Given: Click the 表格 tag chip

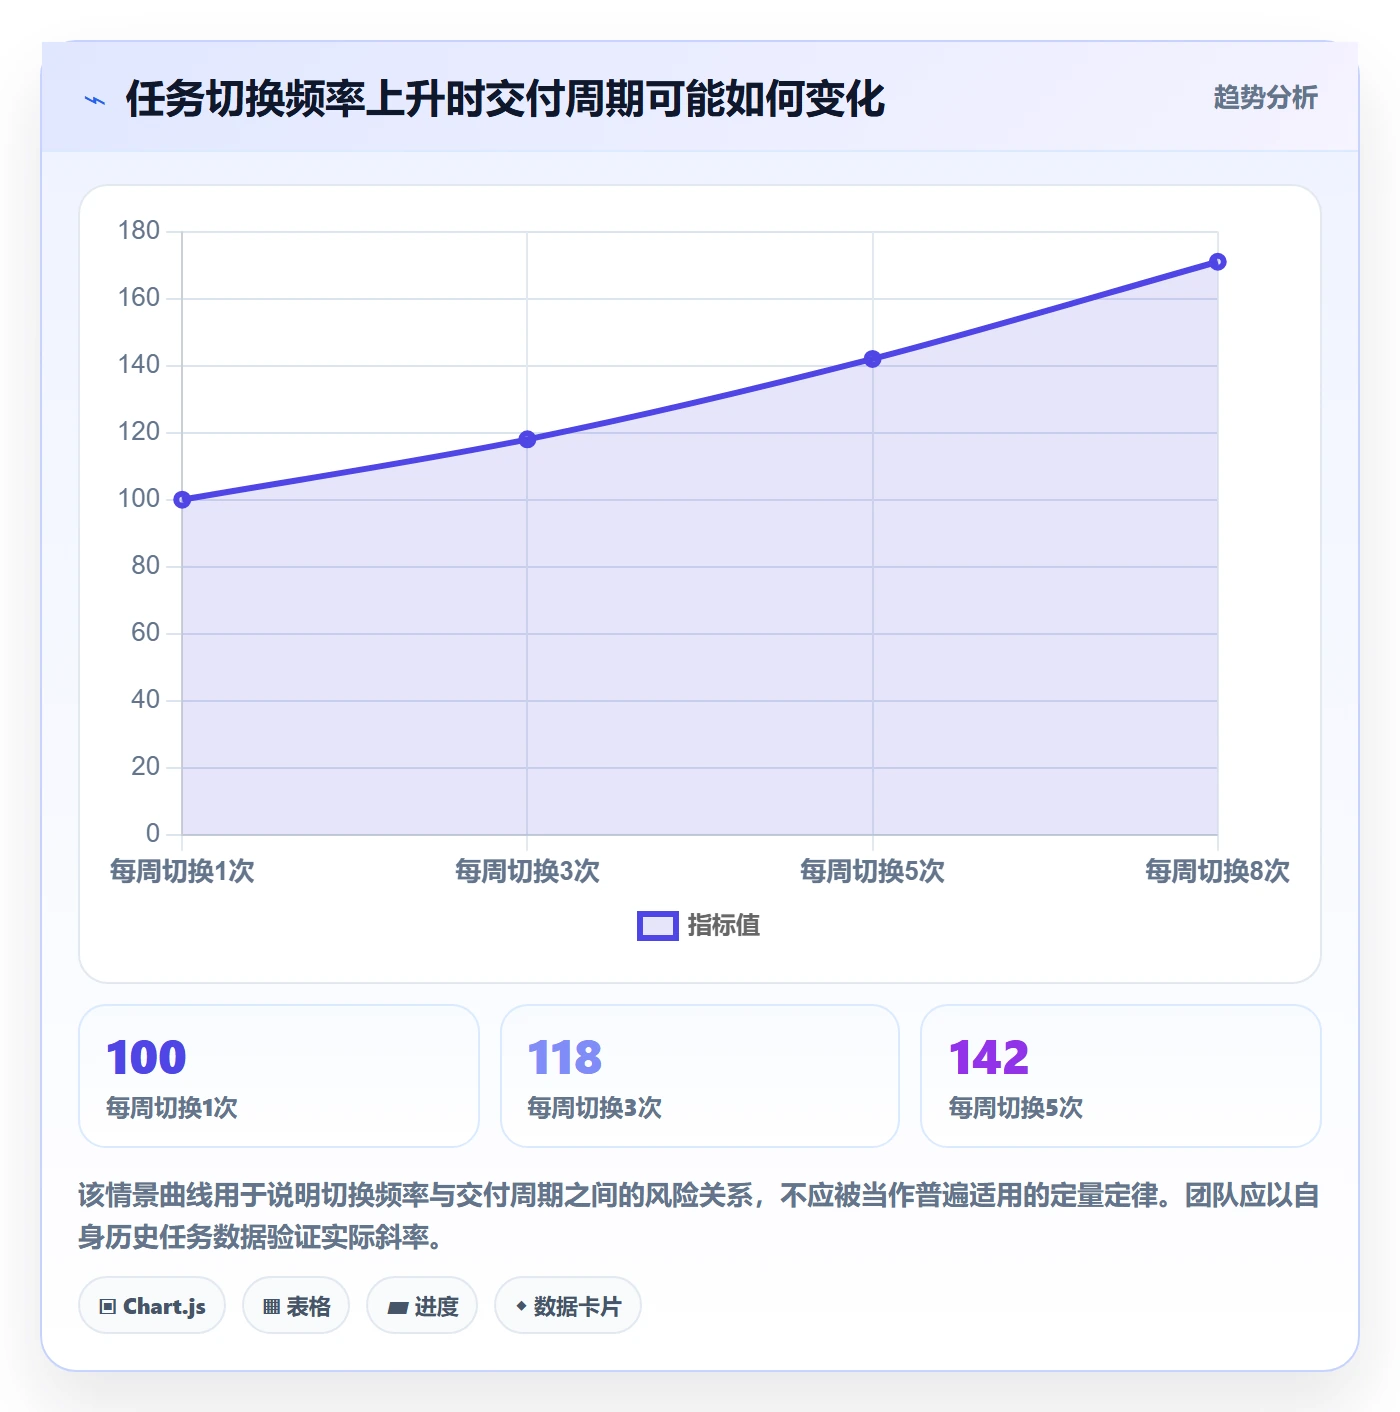Looking at the screenshot, I should coord(296,1306).
